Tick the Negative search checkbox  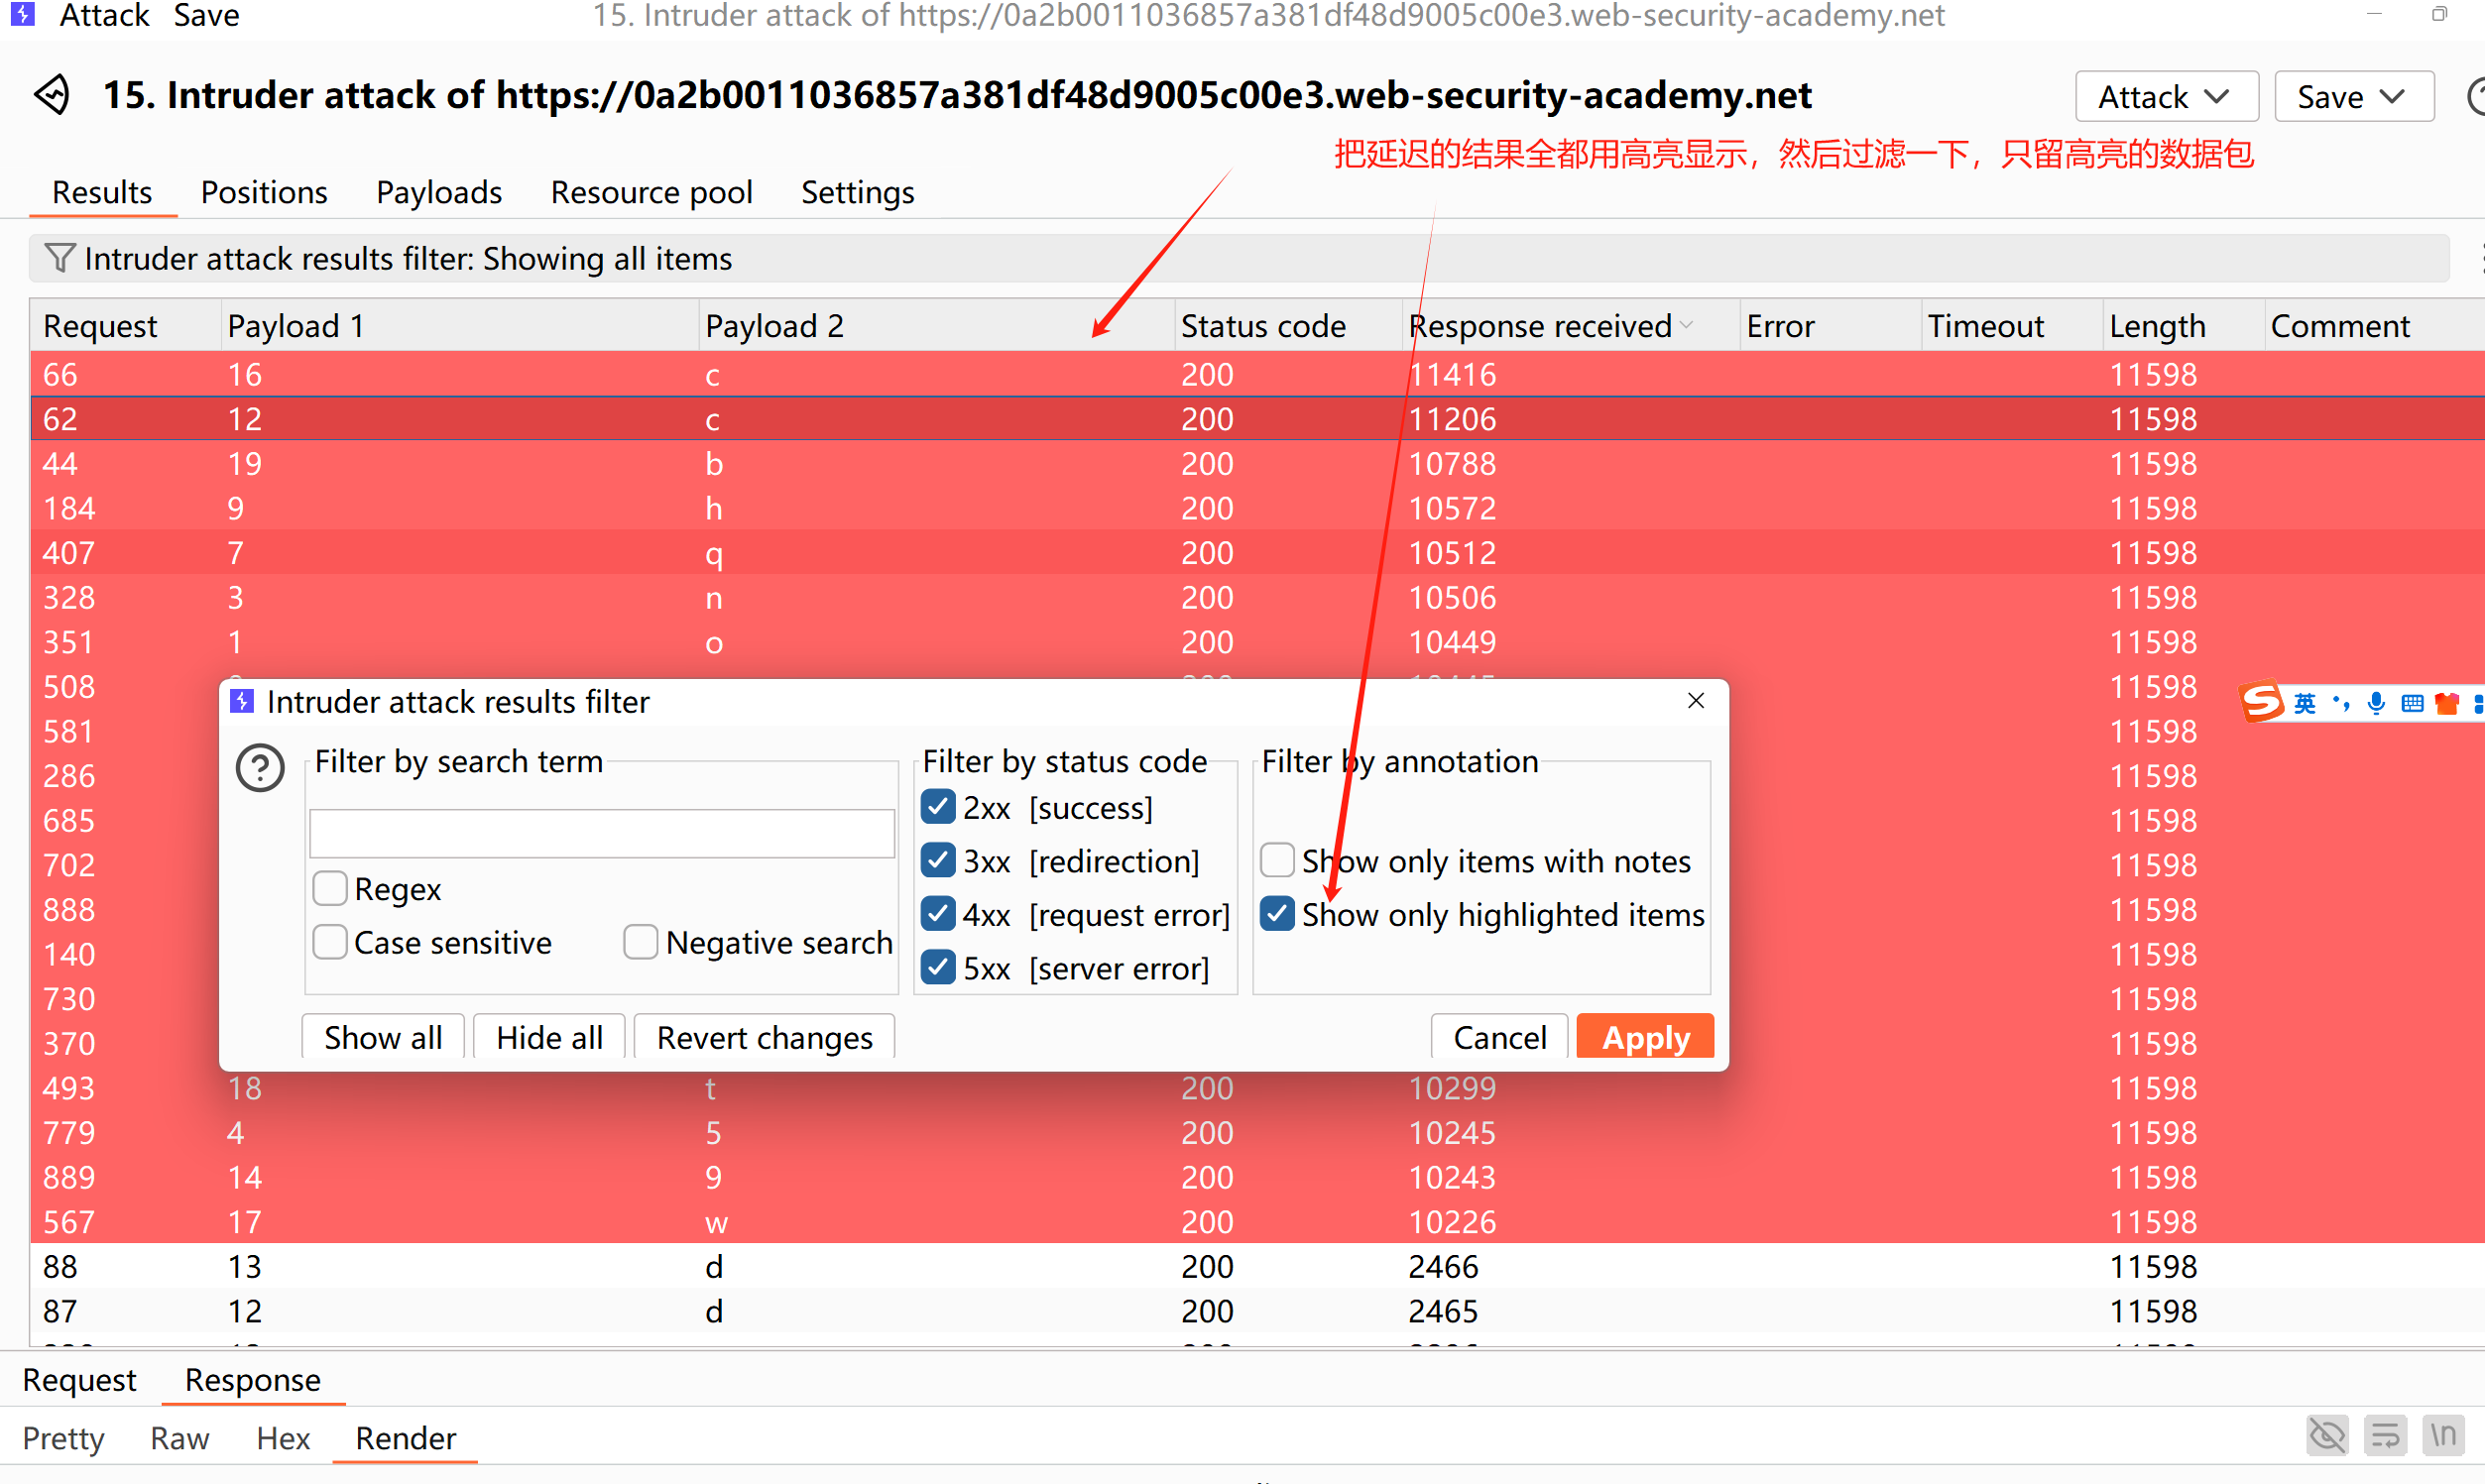coord(640,942)
